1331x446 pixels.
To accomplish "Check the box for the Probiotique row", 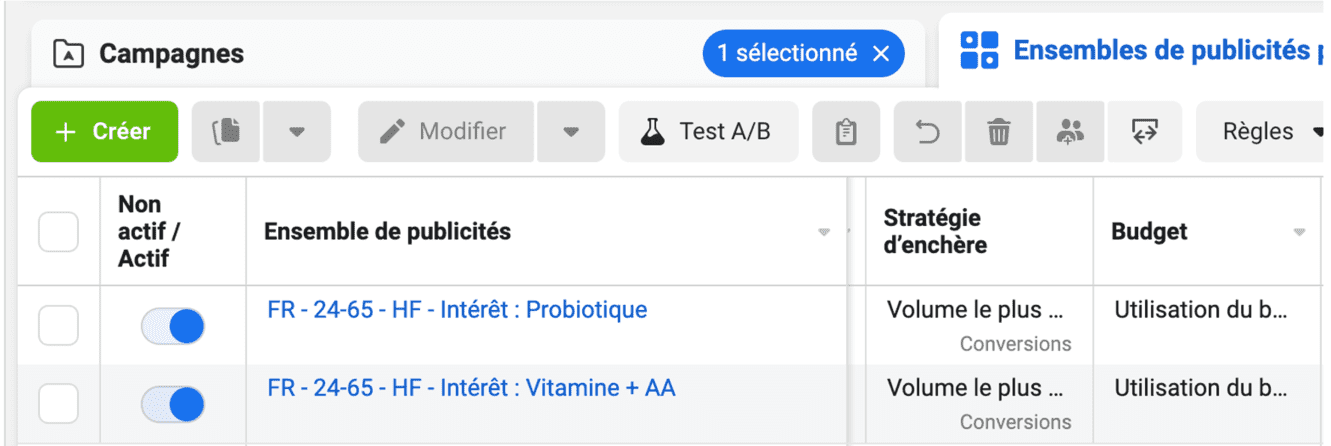I will click(x=58, y=325).
